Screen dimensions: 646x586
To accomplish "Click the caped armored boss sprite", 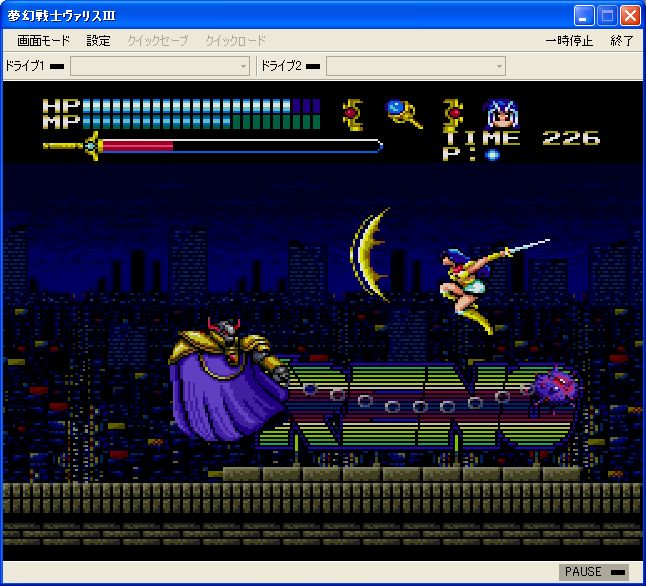I will pos(229,379).
